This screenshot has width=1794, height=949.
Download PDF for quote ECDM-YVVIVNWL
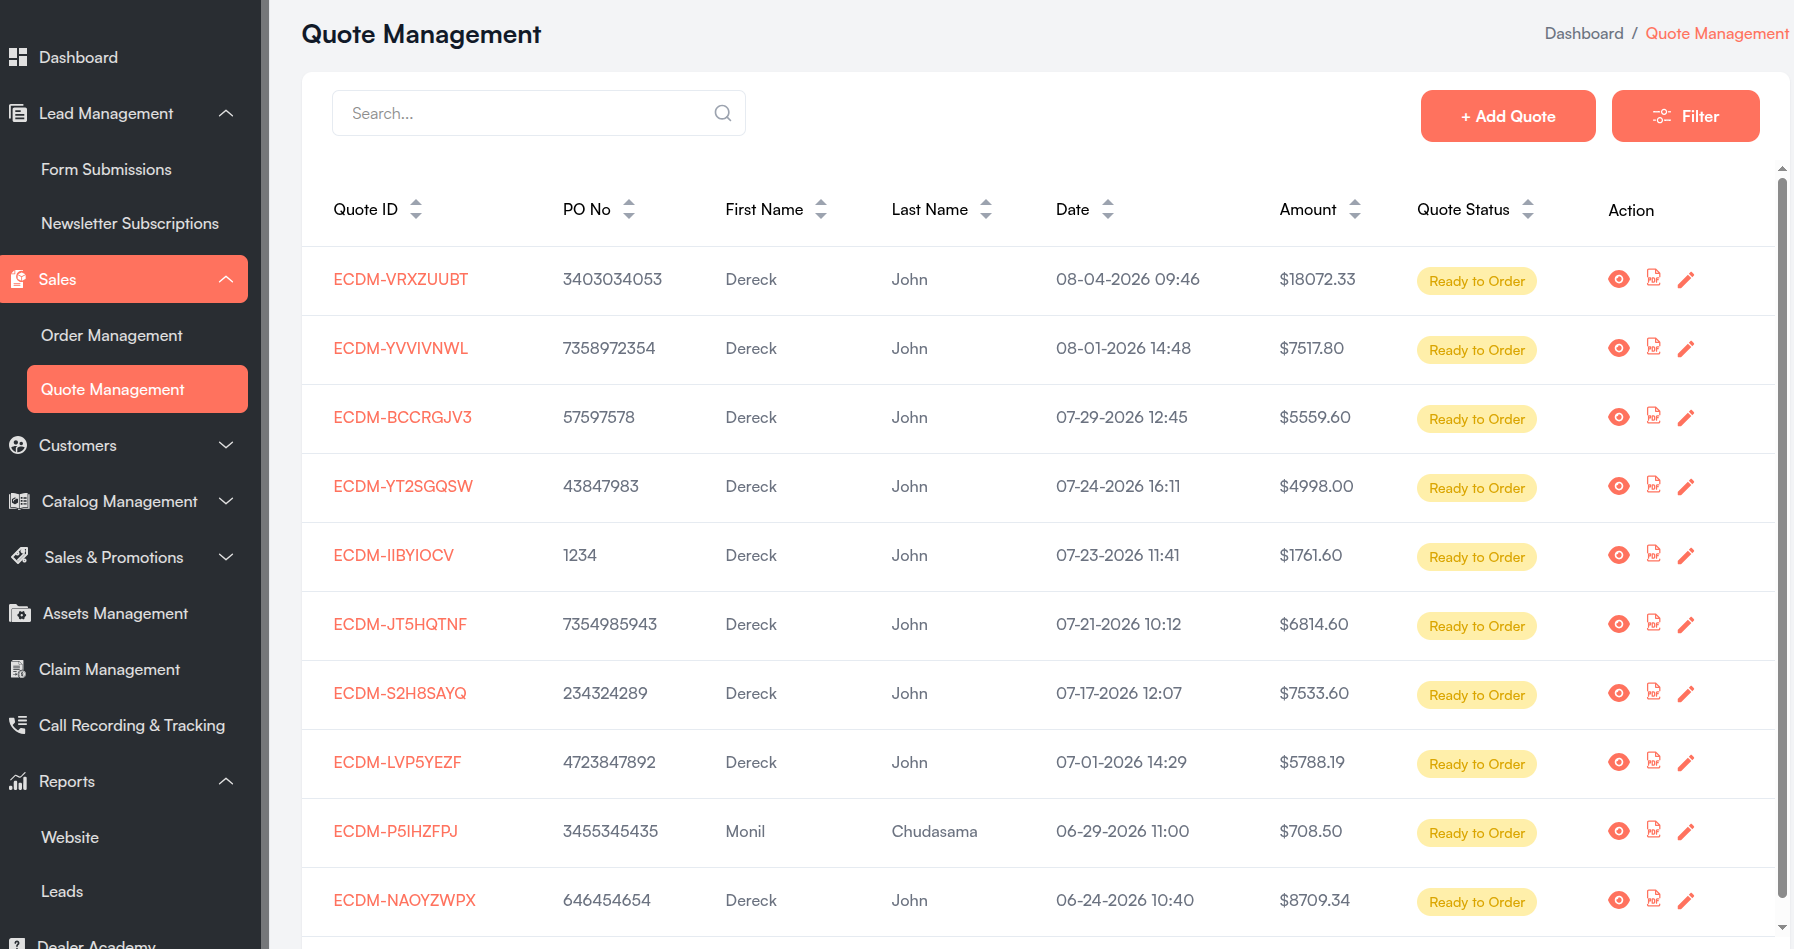(1654, 347)
